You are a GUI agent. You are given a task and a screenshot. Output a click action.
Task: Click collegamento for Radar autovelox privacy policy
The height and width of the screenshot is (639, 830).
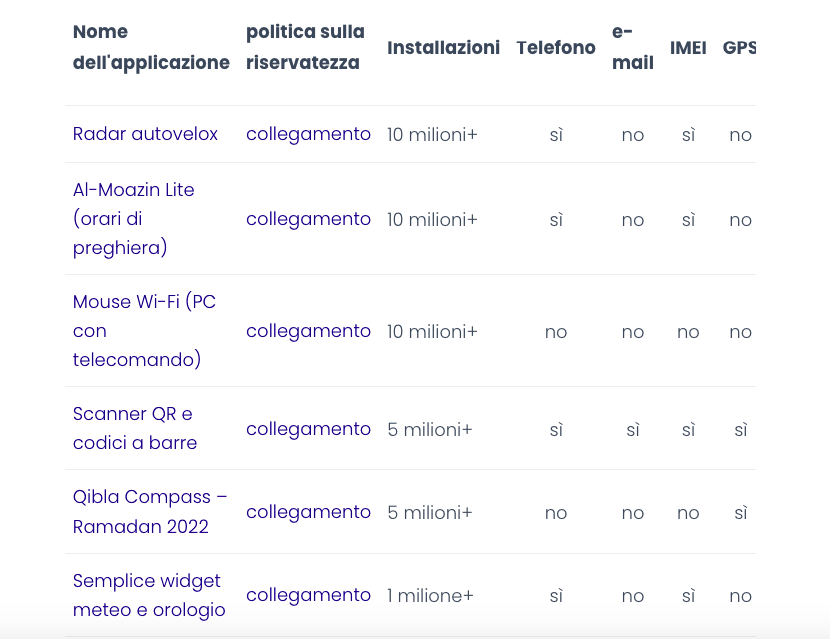tap(308, 134)
